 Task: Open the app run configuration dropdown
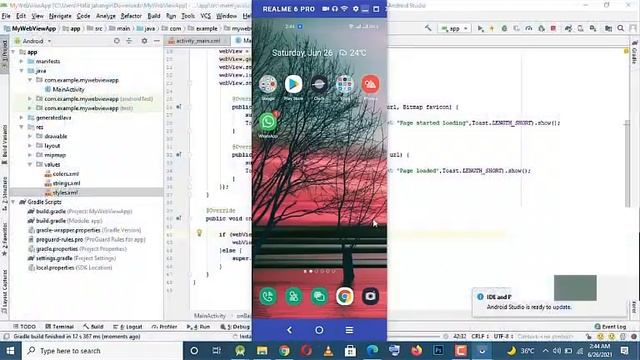coord(454,29)
